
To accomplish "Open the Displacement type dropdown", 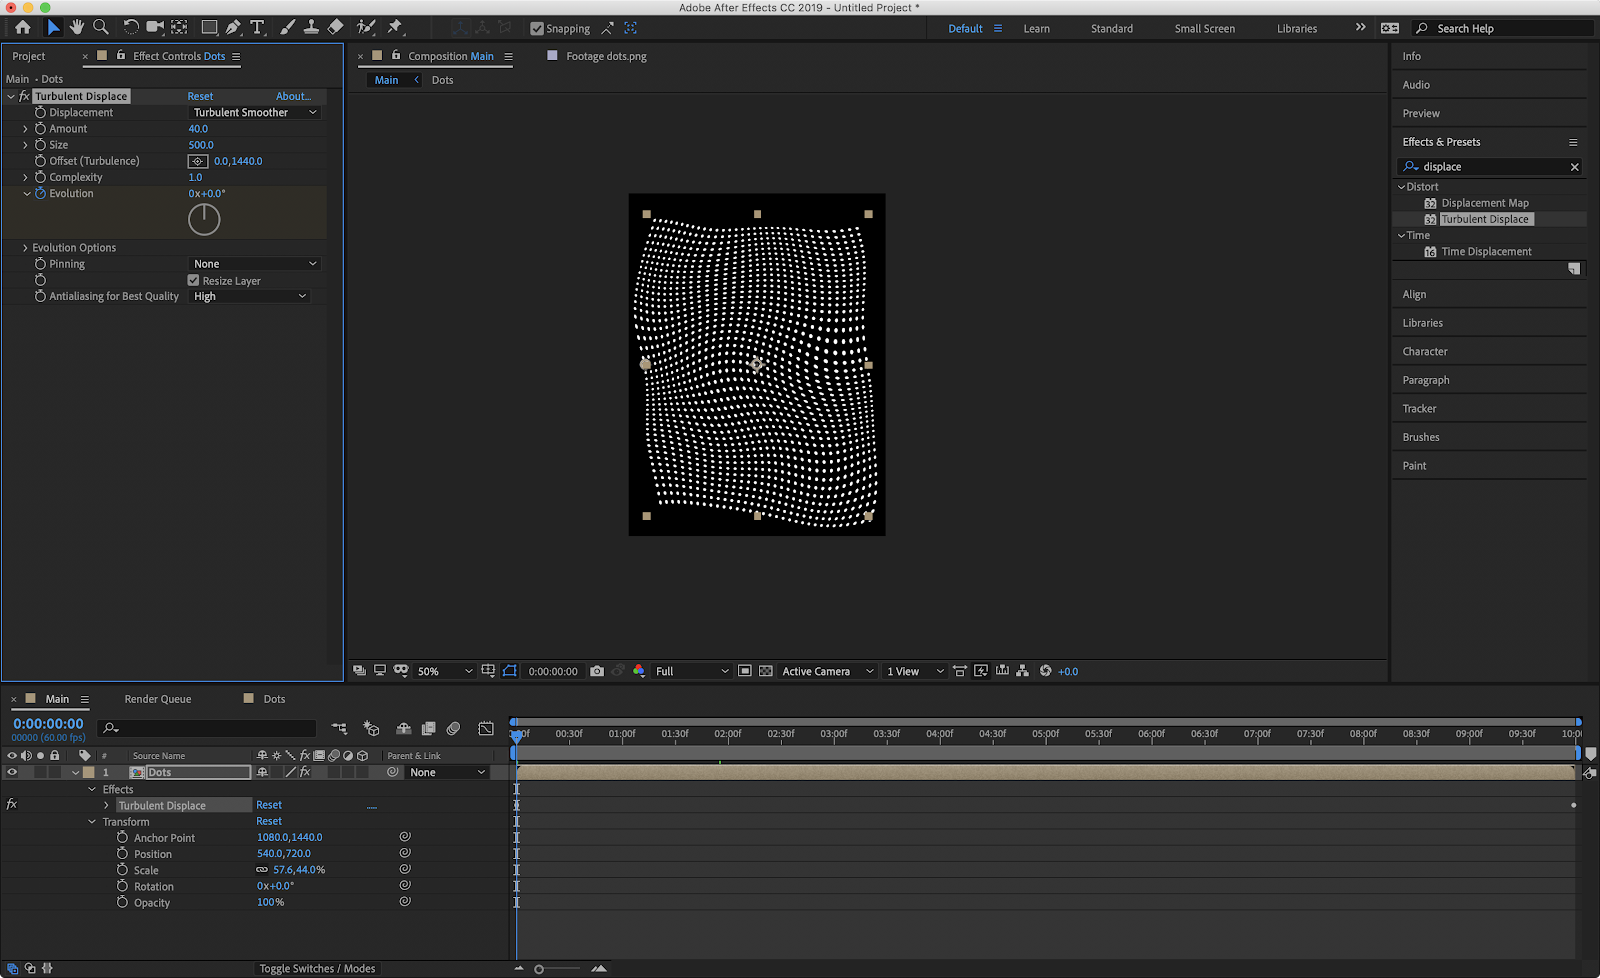I will tap(254, 113).
